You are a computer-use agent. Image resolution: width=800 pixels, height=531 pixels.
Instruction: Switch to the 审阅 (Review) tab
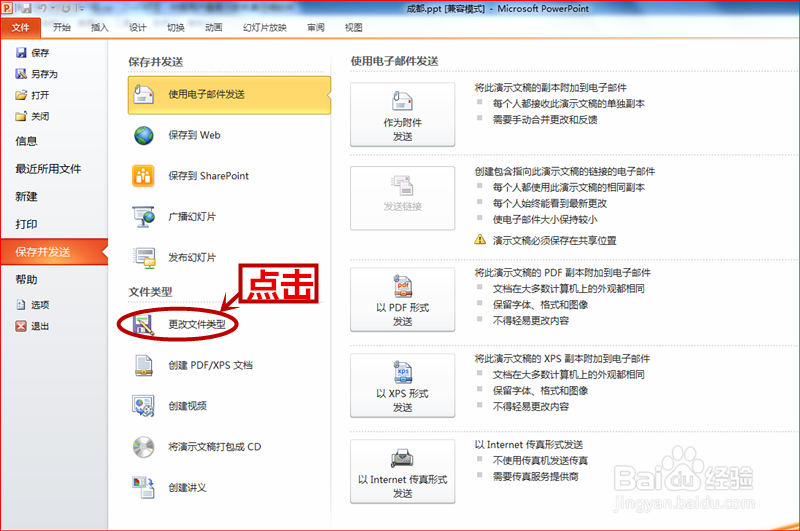pos(316,28)
